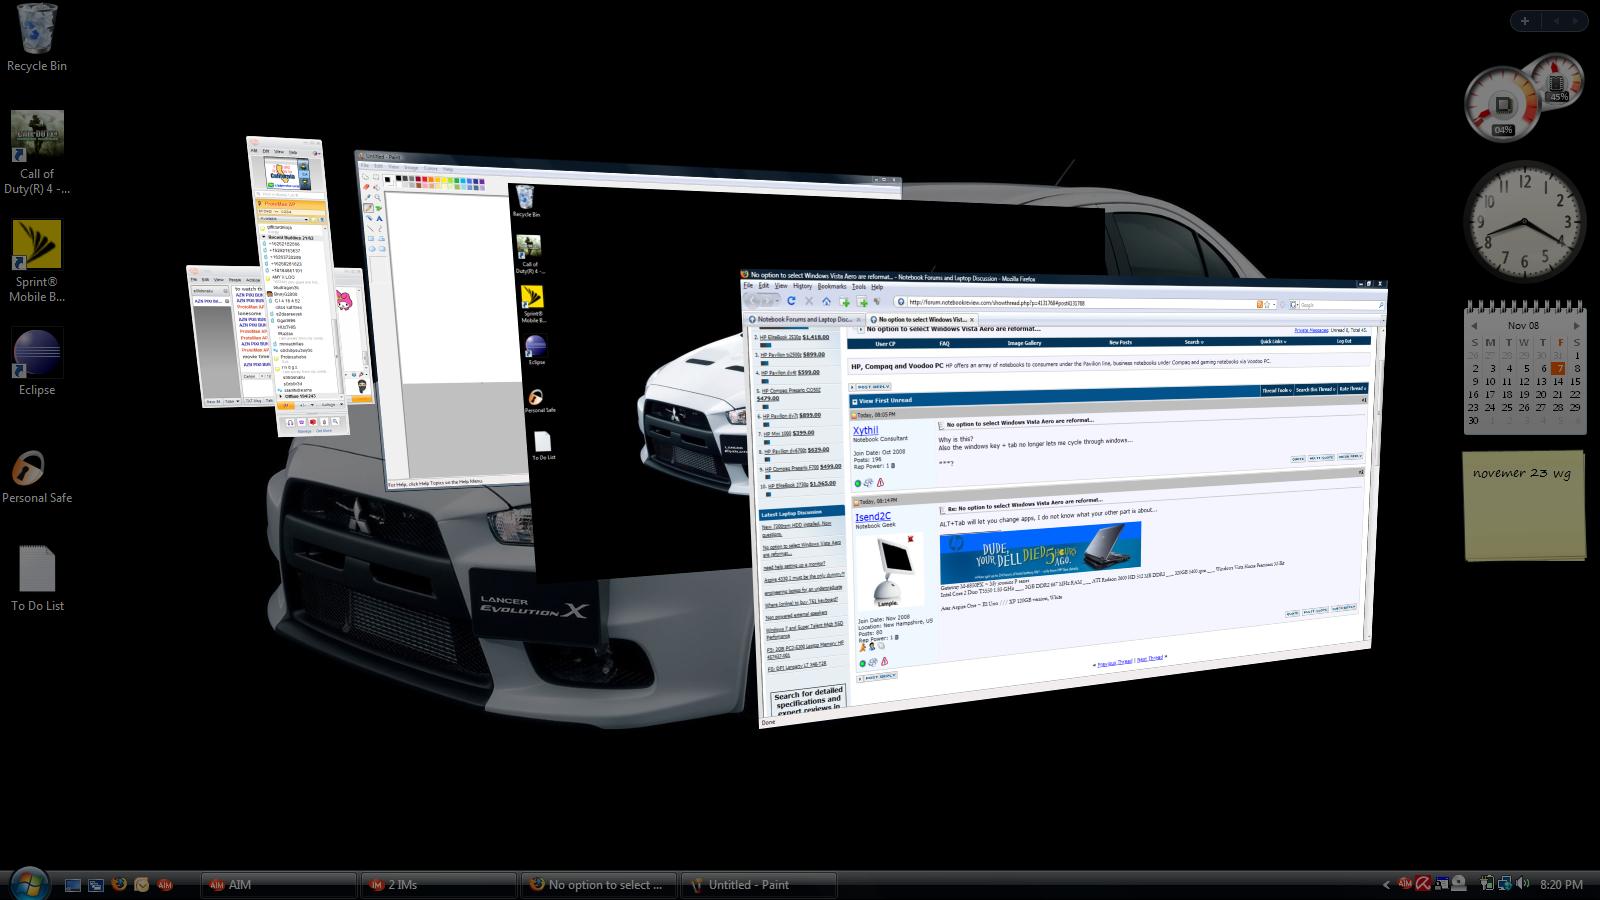Screen dimensions: 1600x900
Task: Click the Windows Start orb
Action: [27, 884]
